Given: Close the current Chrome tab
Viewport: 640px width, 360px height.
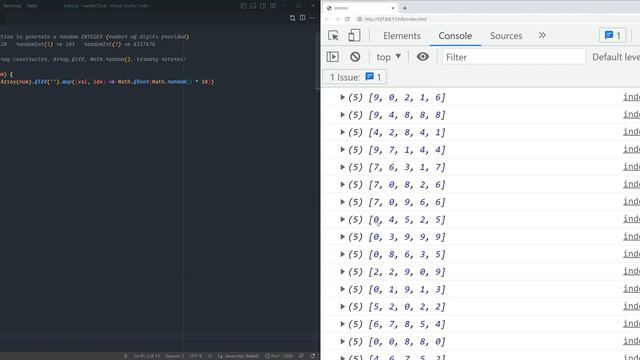Looking at the screenshot, I should [x=393, y=8].
